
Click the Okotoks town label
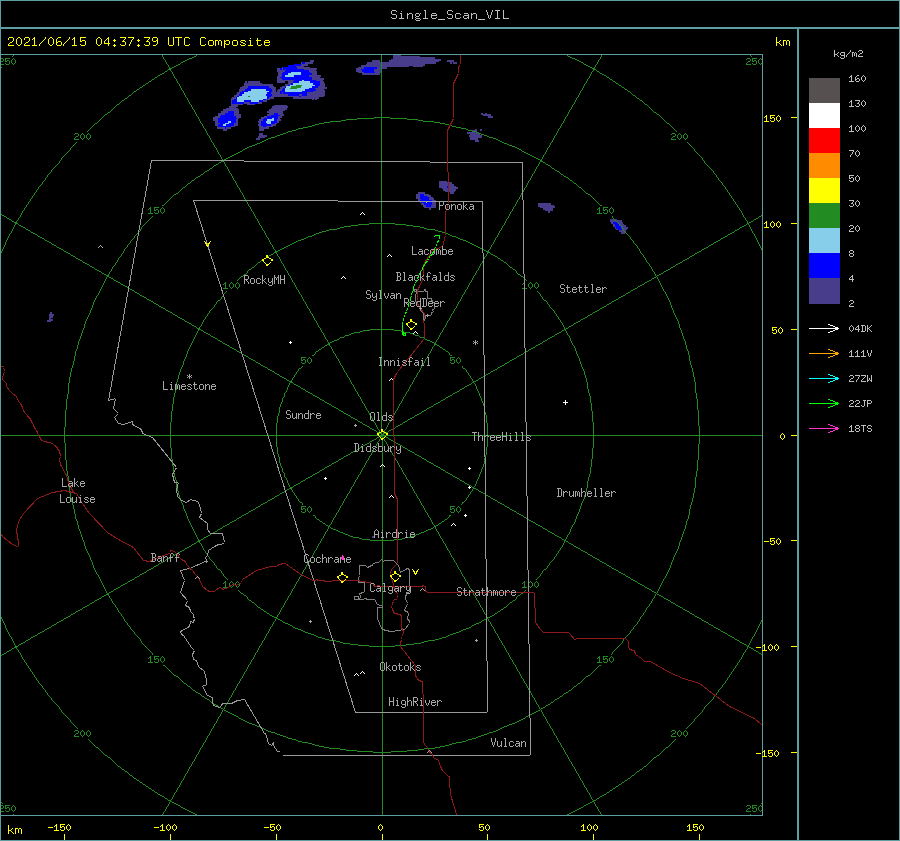pyautogui.click(x=400, y=667)
